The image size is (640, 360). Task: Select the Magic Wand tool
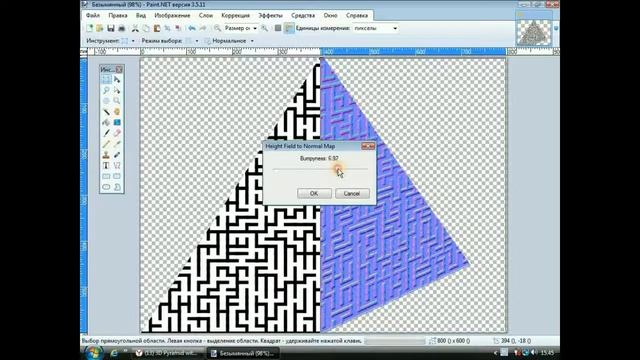(x=106, y=112)
